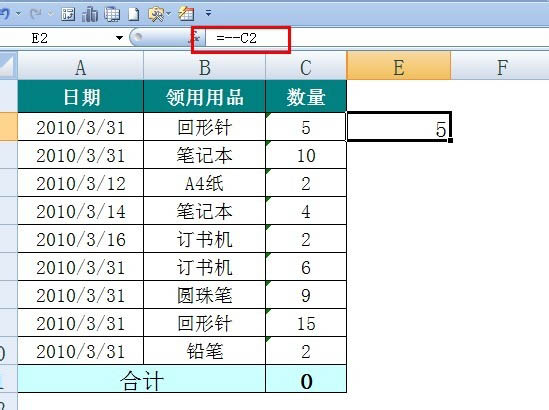
Task: Click the new blank document icon
Action: [x=134, y=14]
